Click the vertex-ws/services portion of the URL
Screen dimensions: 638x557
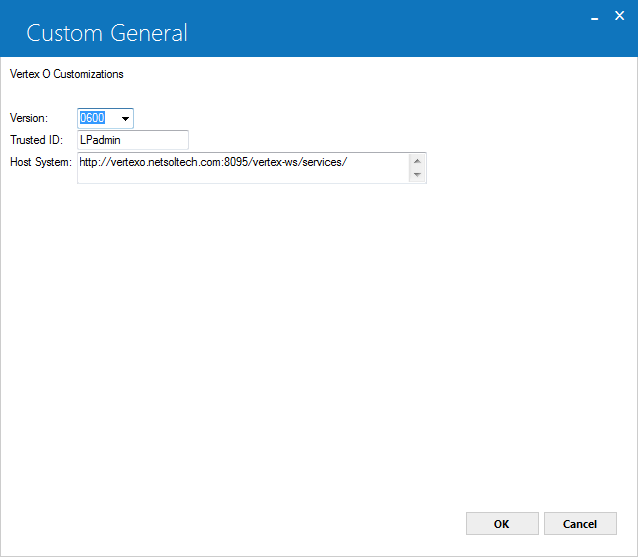tap(298, 162)
